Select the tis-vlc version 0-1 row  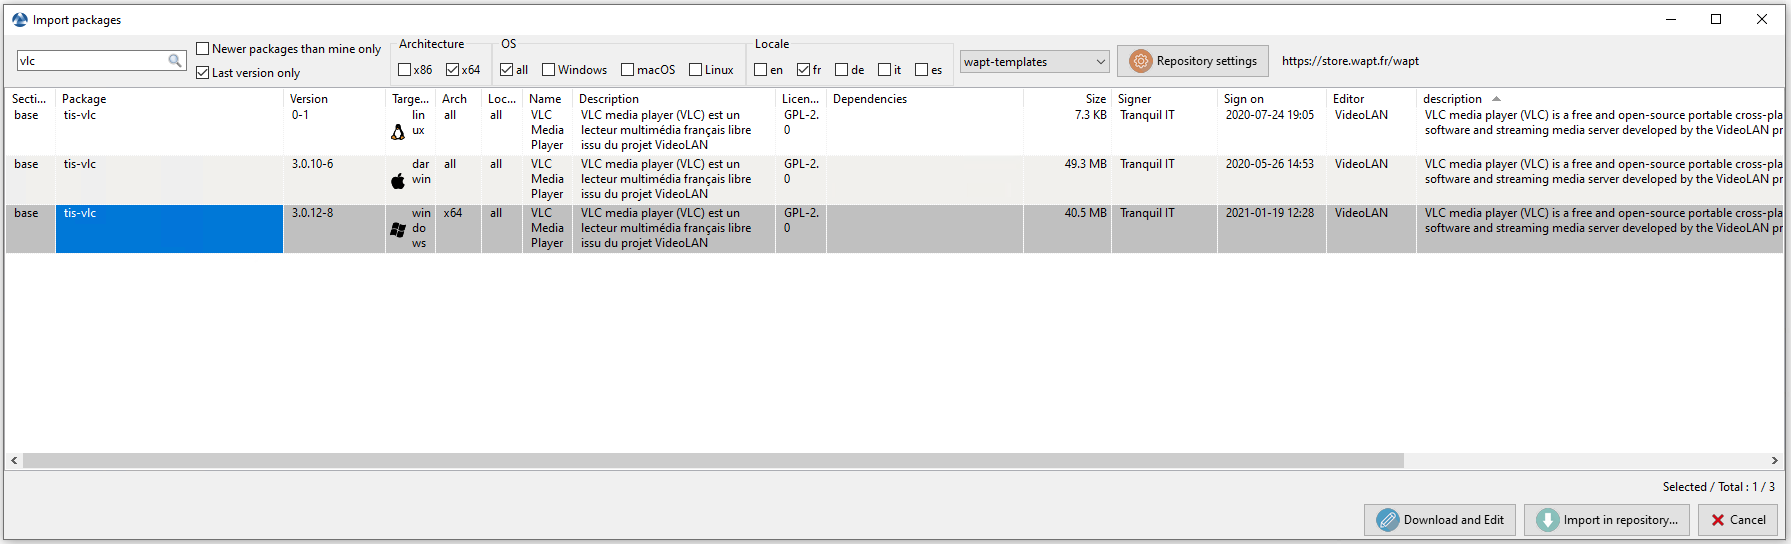click(x=894, y=130)
